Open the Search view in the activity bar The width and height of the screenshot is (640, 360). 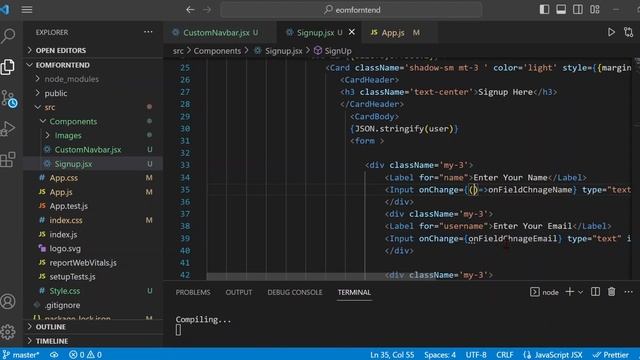pos(8,36)
